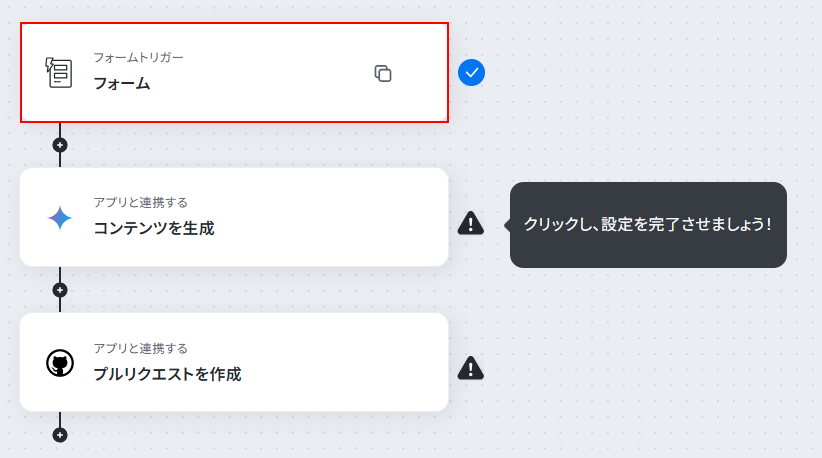Open the プルリクエストを作成 step card
Image resolution: width=822 pixels, height=458 pixels.
pyautogui.click(x=234, y=362)
